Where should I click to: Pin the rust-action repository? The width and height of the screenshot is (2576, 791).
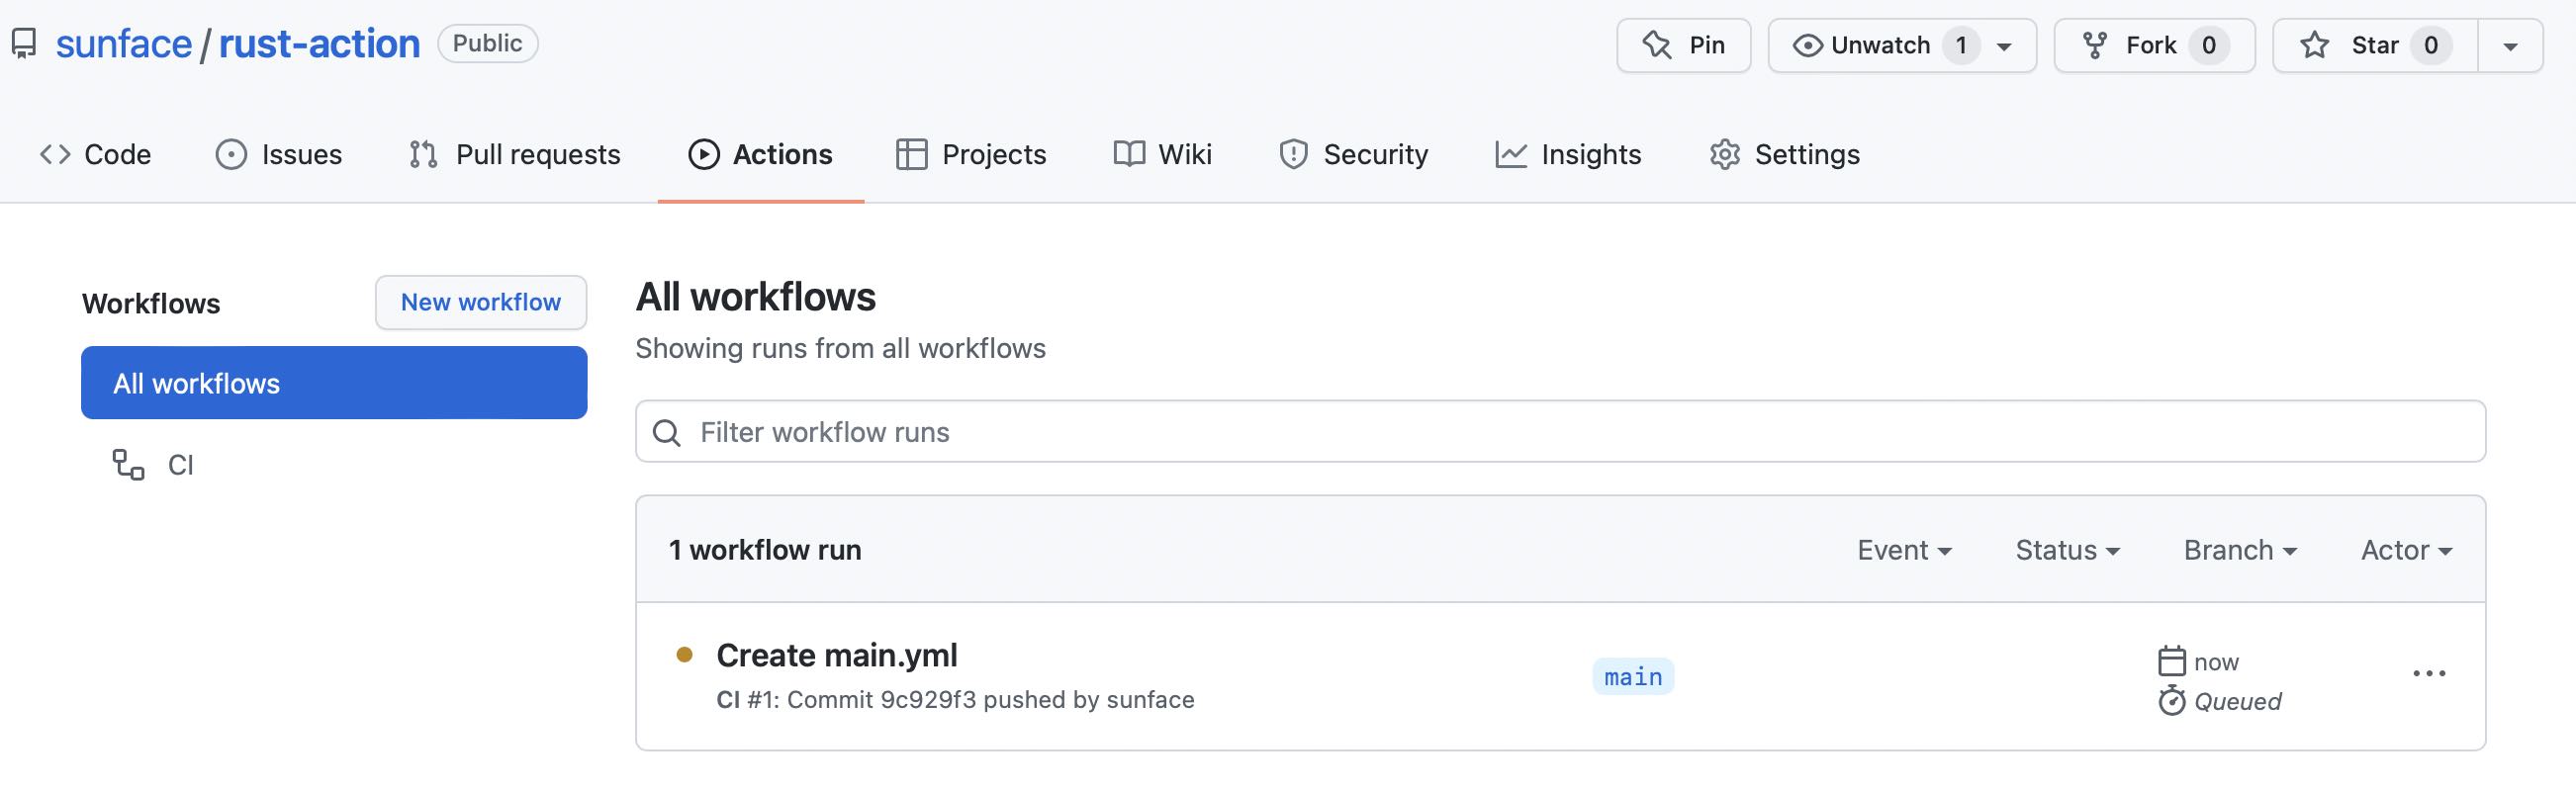[x=1684, y=45]
